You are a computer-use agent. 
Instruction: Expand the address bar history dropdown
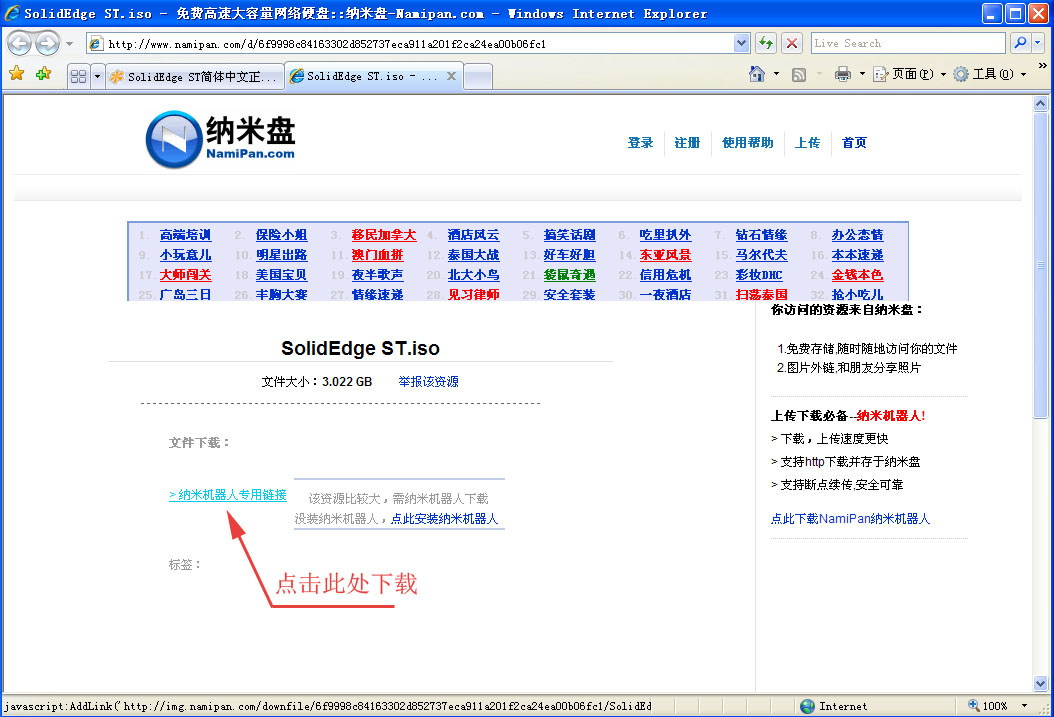[741, 44]
